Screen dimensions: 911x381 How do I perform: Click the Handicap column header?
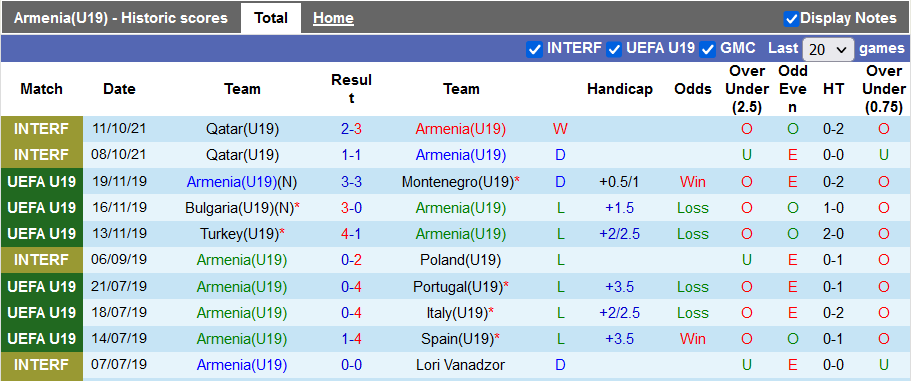[620, 89]
